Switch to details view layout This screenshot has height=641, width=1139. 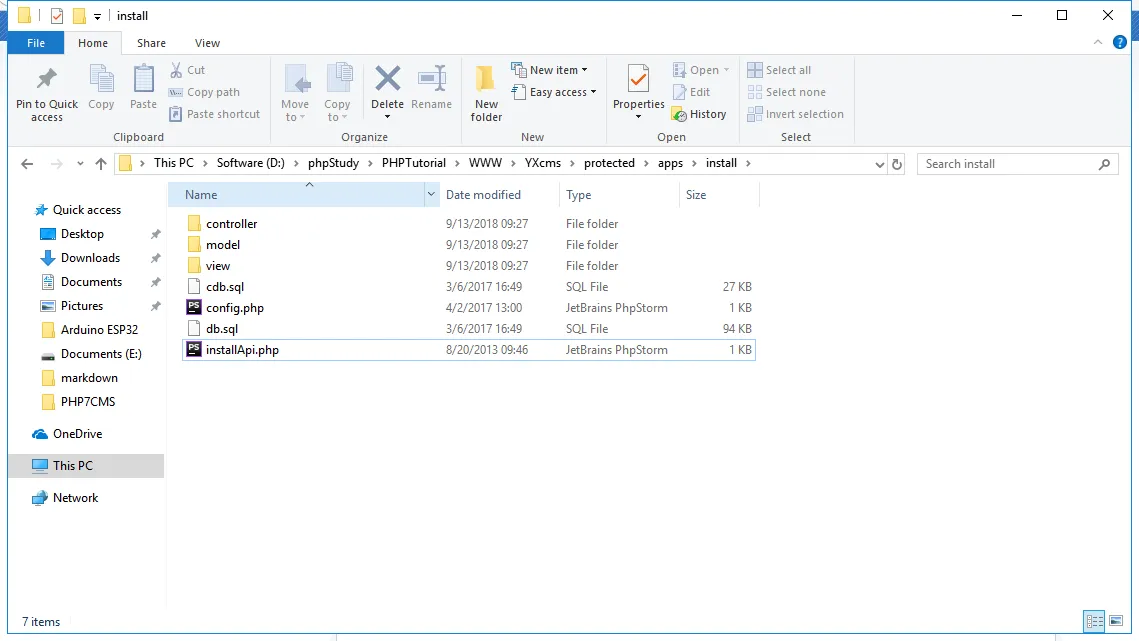[x=1095, y=621]
